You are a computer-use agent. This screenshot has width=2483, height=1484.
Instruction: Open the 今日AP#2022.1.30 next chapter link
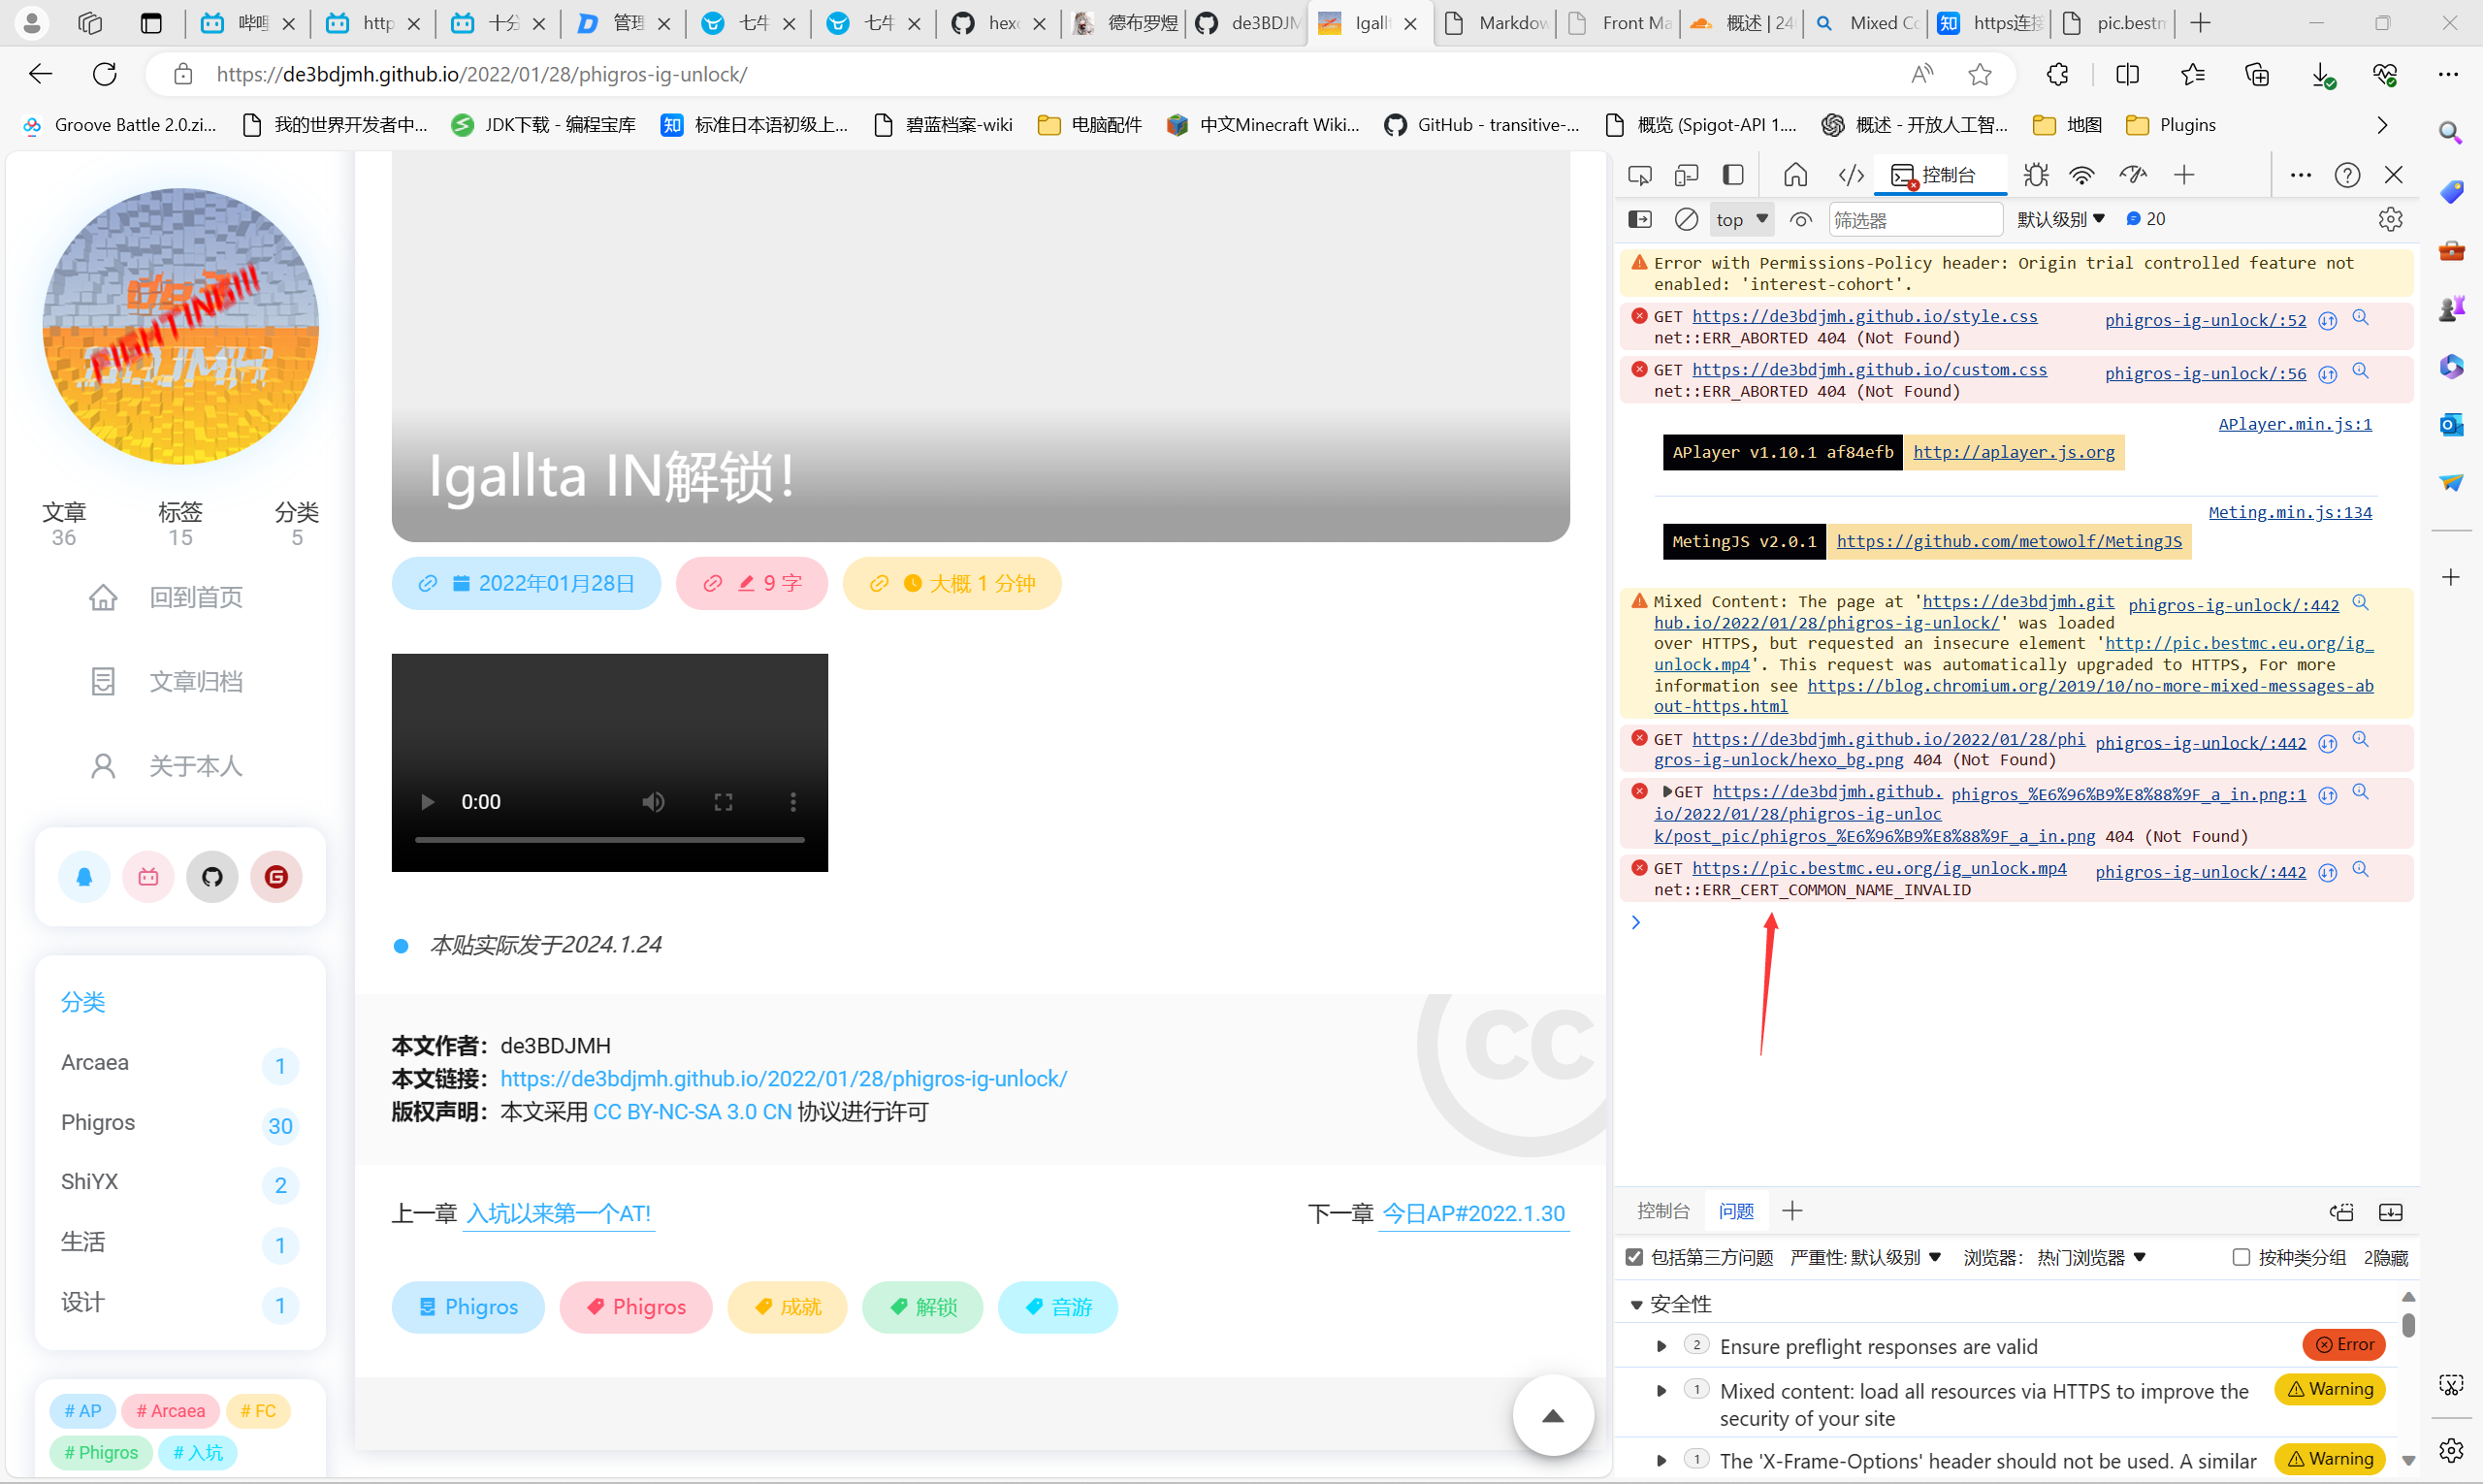(1473, 1213)
